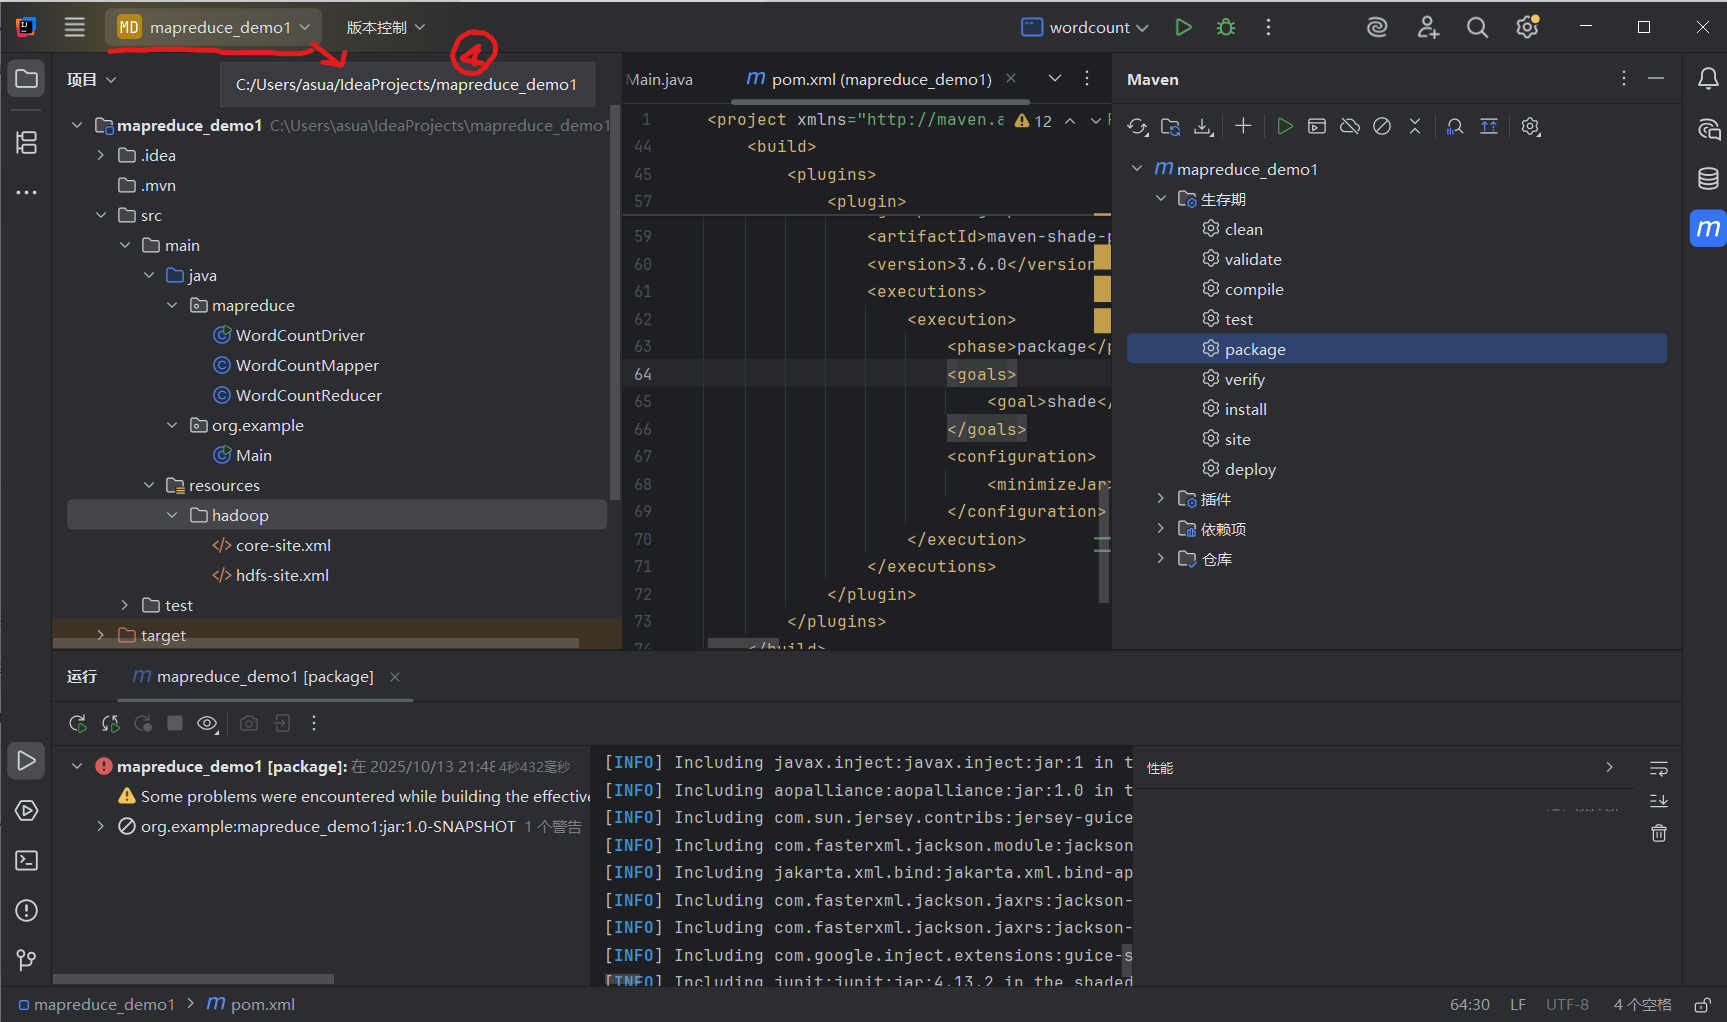Click generate sources and update folders icon
Screen dimensions: 1727x1022
pos(1171,127)
